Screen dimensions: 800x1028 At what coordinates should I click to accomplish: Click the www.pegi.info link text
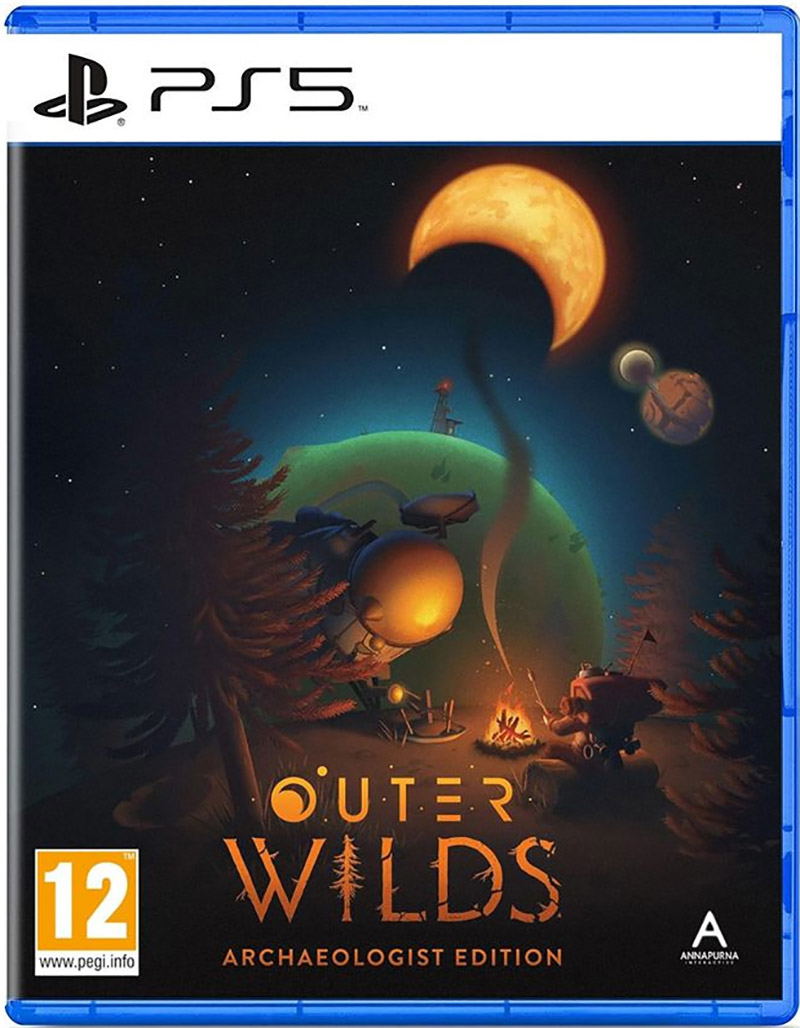coord(87,962)
